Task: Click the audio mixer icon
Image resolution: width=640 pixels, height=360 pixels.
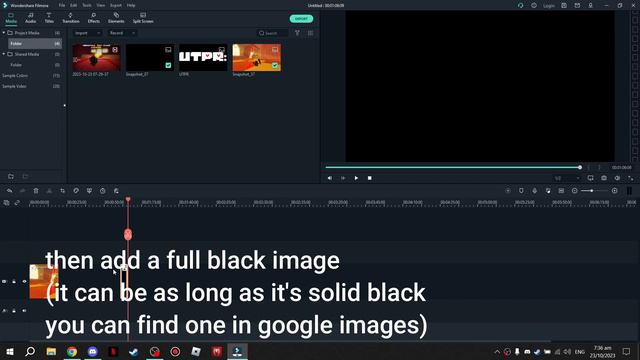Action: (548, 191)
